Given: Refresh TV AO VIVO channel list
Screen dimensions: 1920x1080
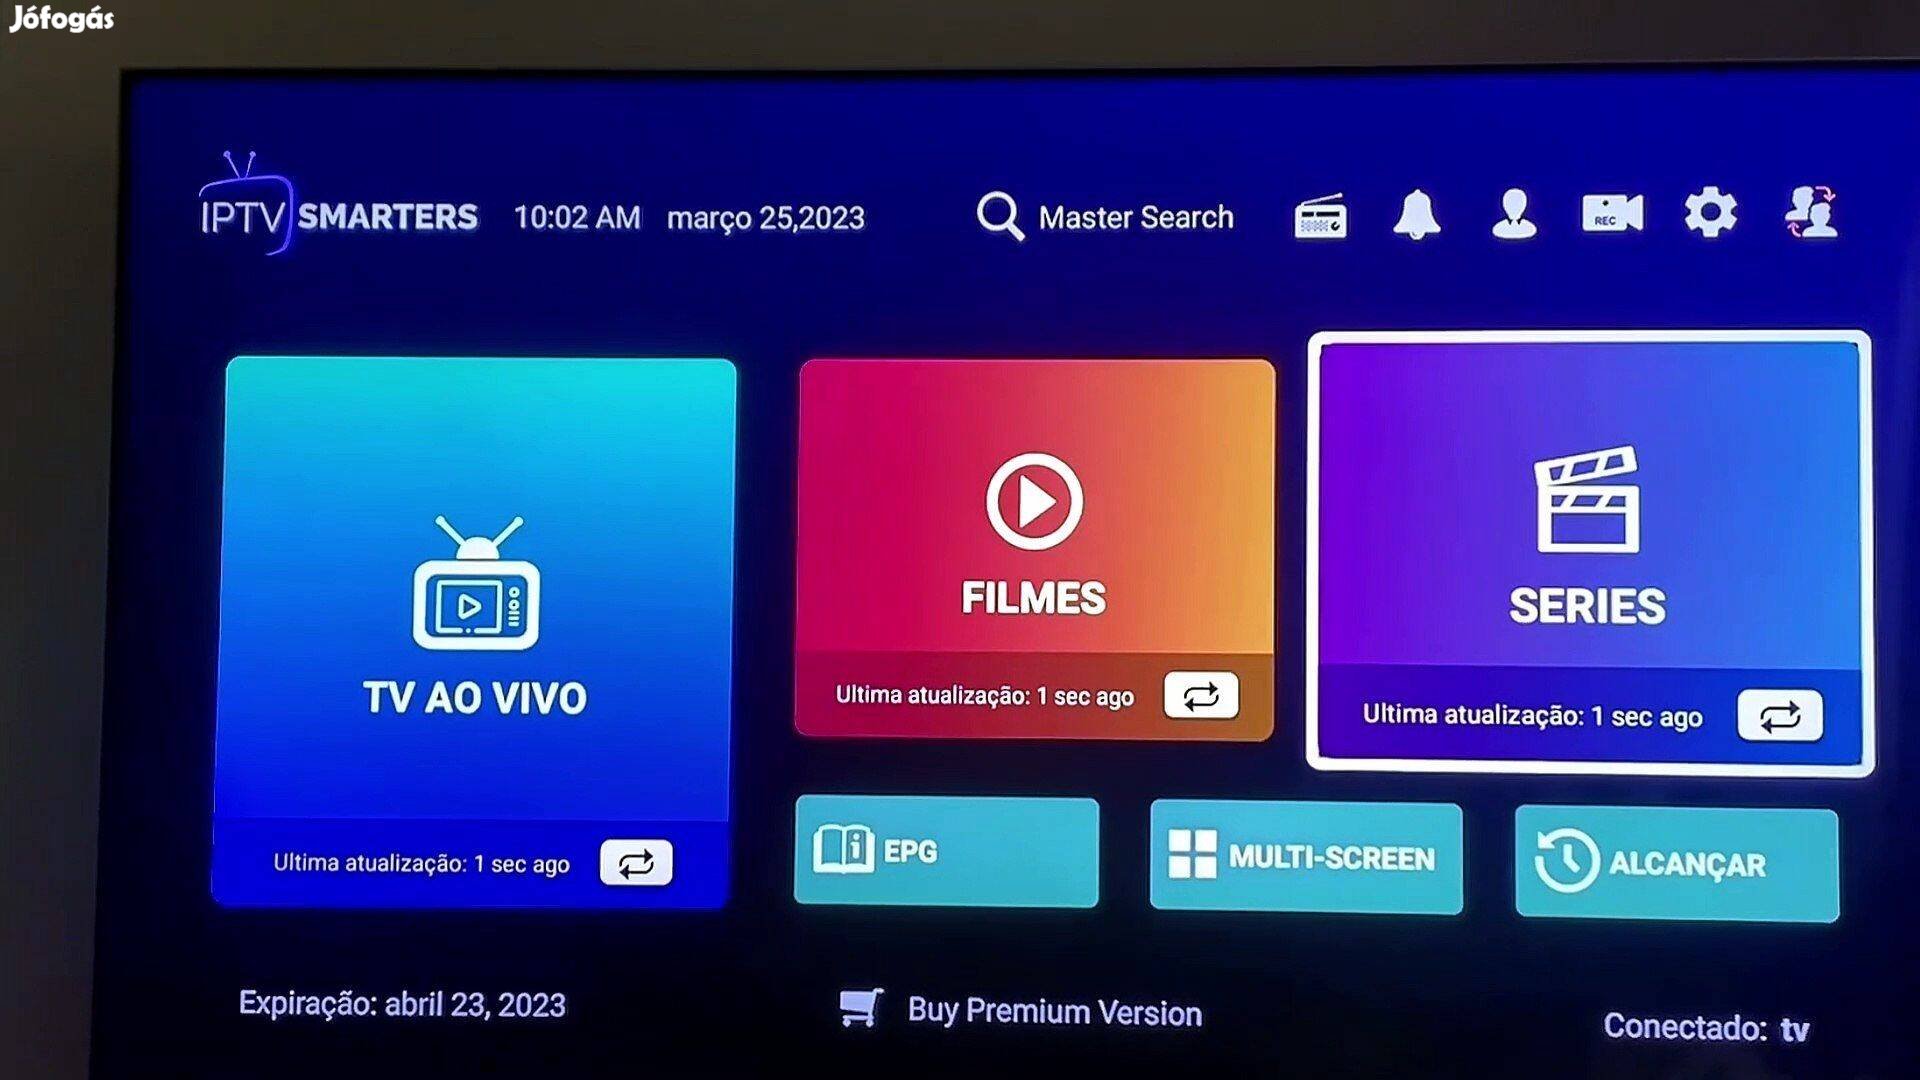Looking at the screenshot, I should tap(636, 862).
